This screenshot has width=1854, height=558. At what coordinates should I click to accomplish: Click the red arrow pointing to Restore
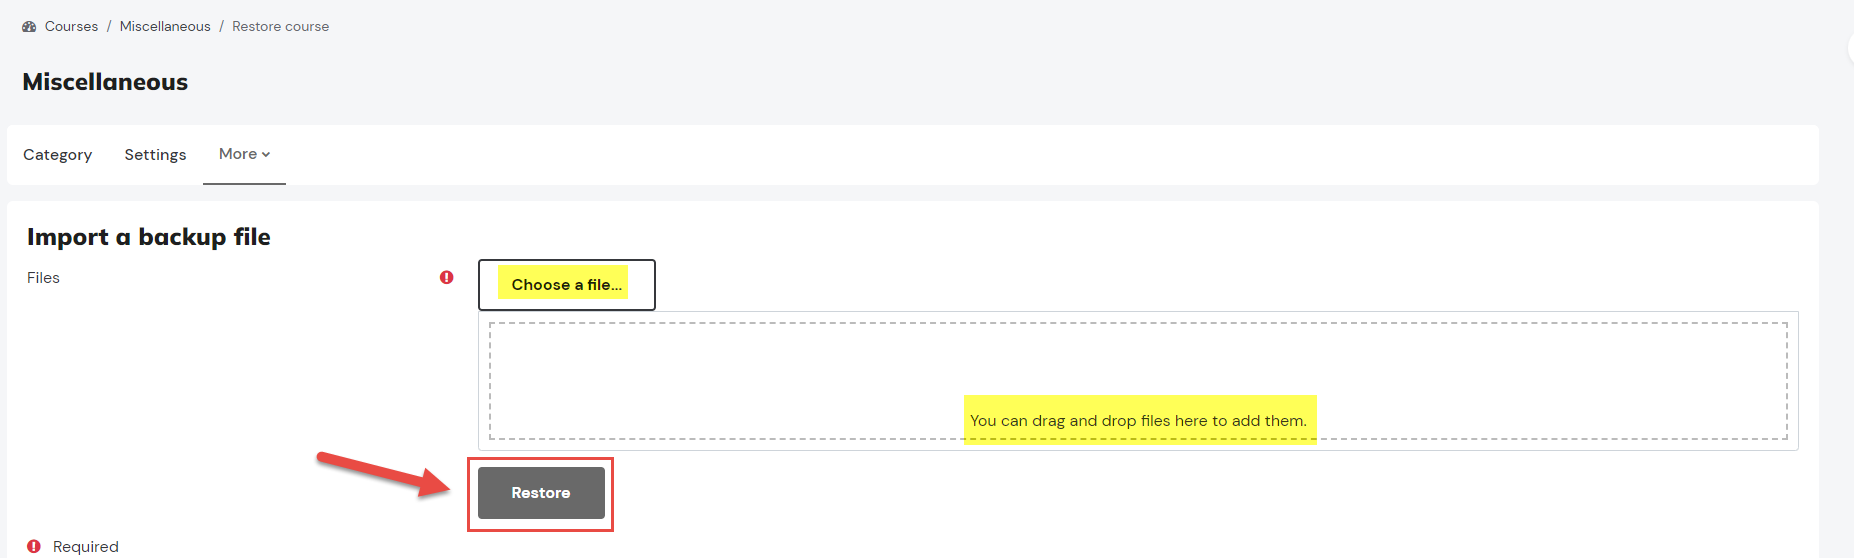point(384,474)
